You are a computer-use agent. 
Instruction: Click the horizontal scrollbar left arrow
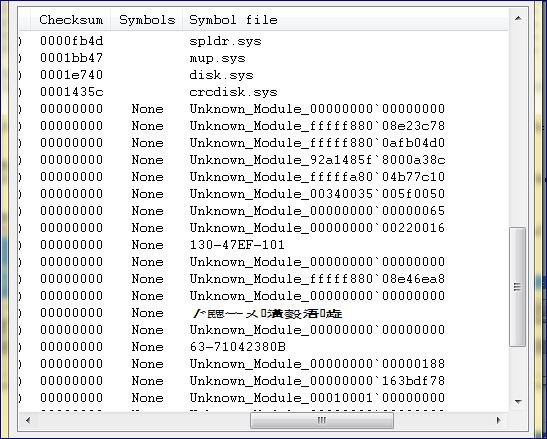[x=28, y=420]
